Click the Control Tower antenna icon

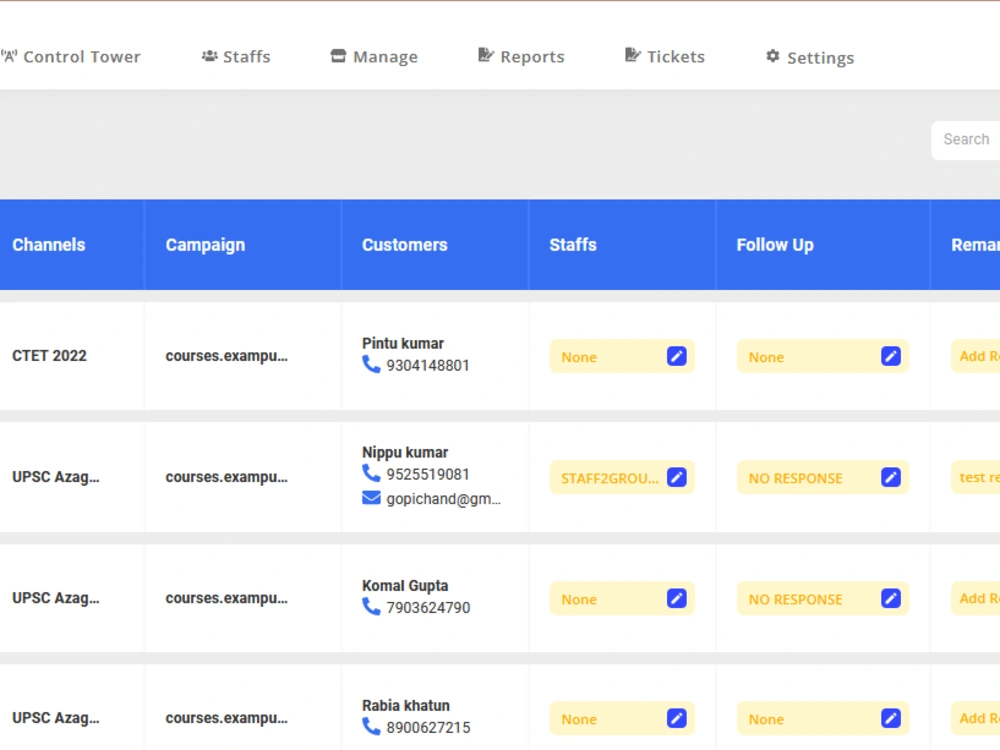point(9,56)
